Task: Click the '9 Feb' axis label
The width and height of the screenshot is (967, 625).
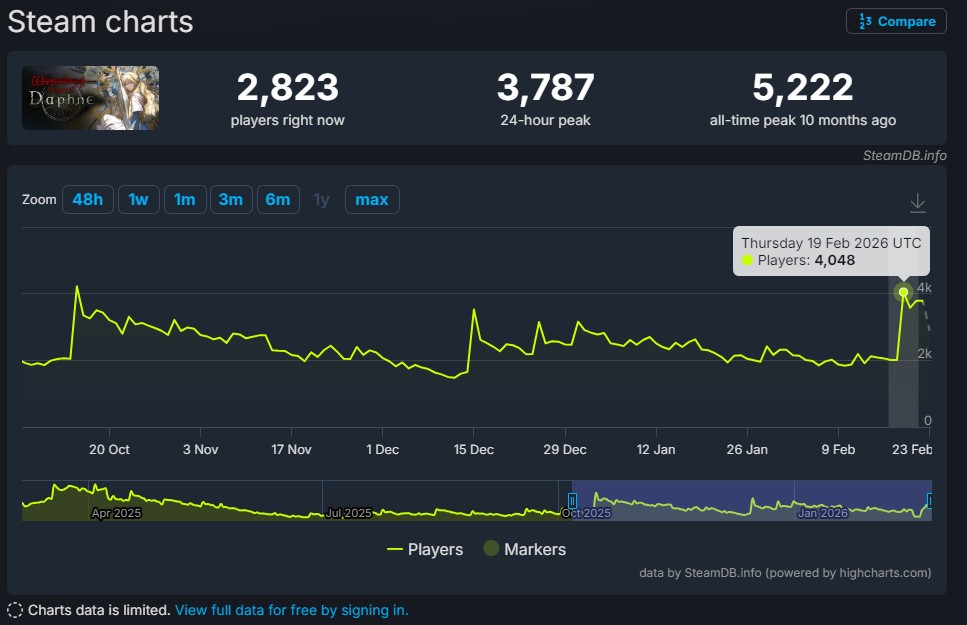Action: pyautogui.click(x=838, y=450)
